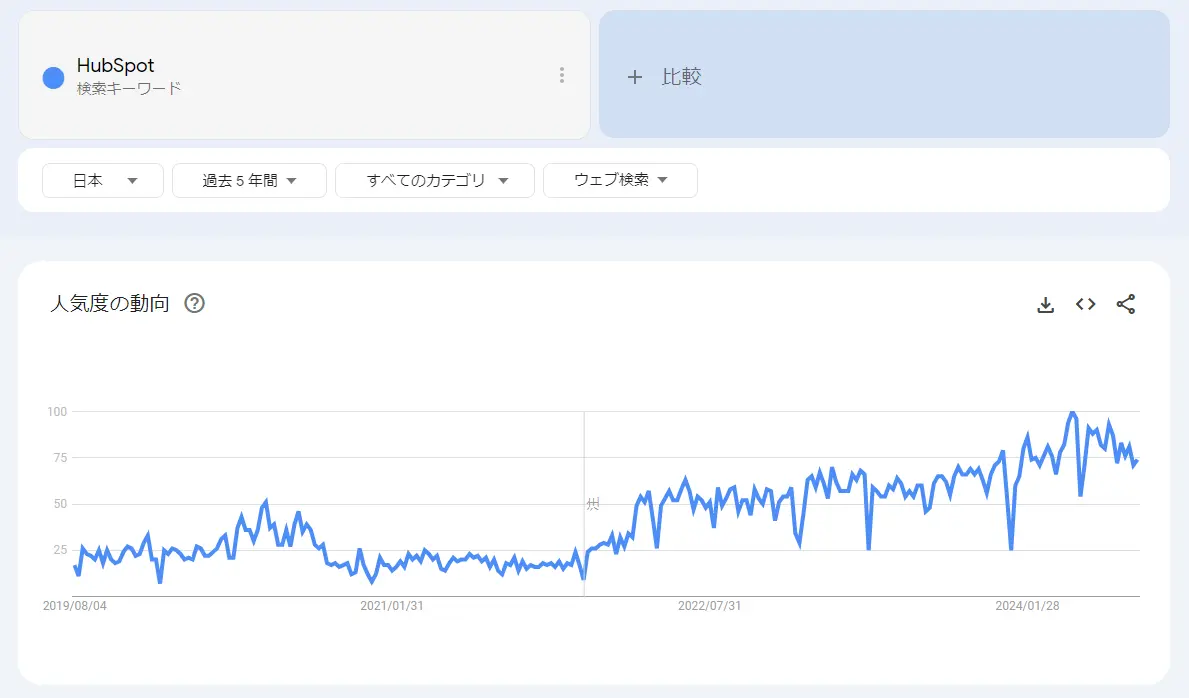Click the highest peak on the trend line
The image size is (1189, 698).
click(1072, 413)
